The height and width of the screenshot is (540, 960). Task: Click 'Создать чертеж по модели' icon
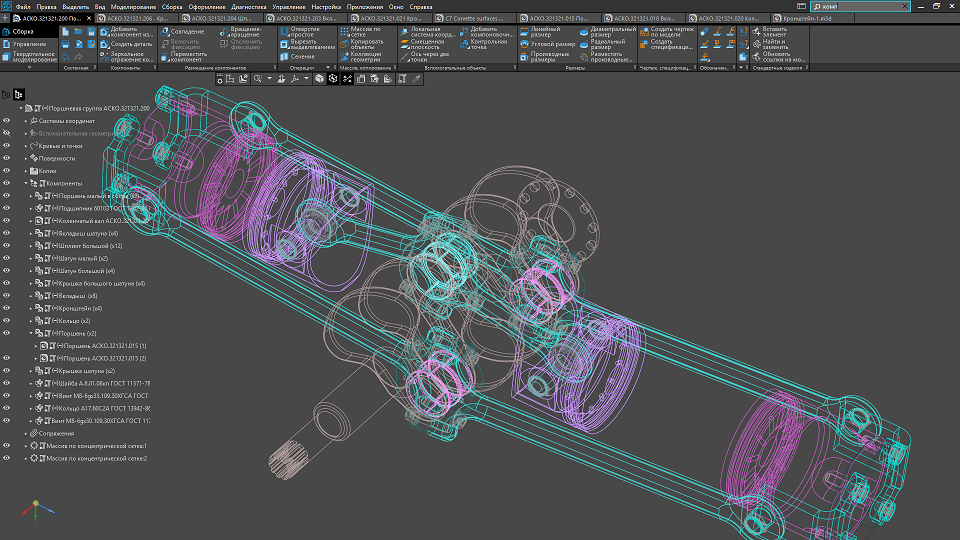tap(643, 31)
